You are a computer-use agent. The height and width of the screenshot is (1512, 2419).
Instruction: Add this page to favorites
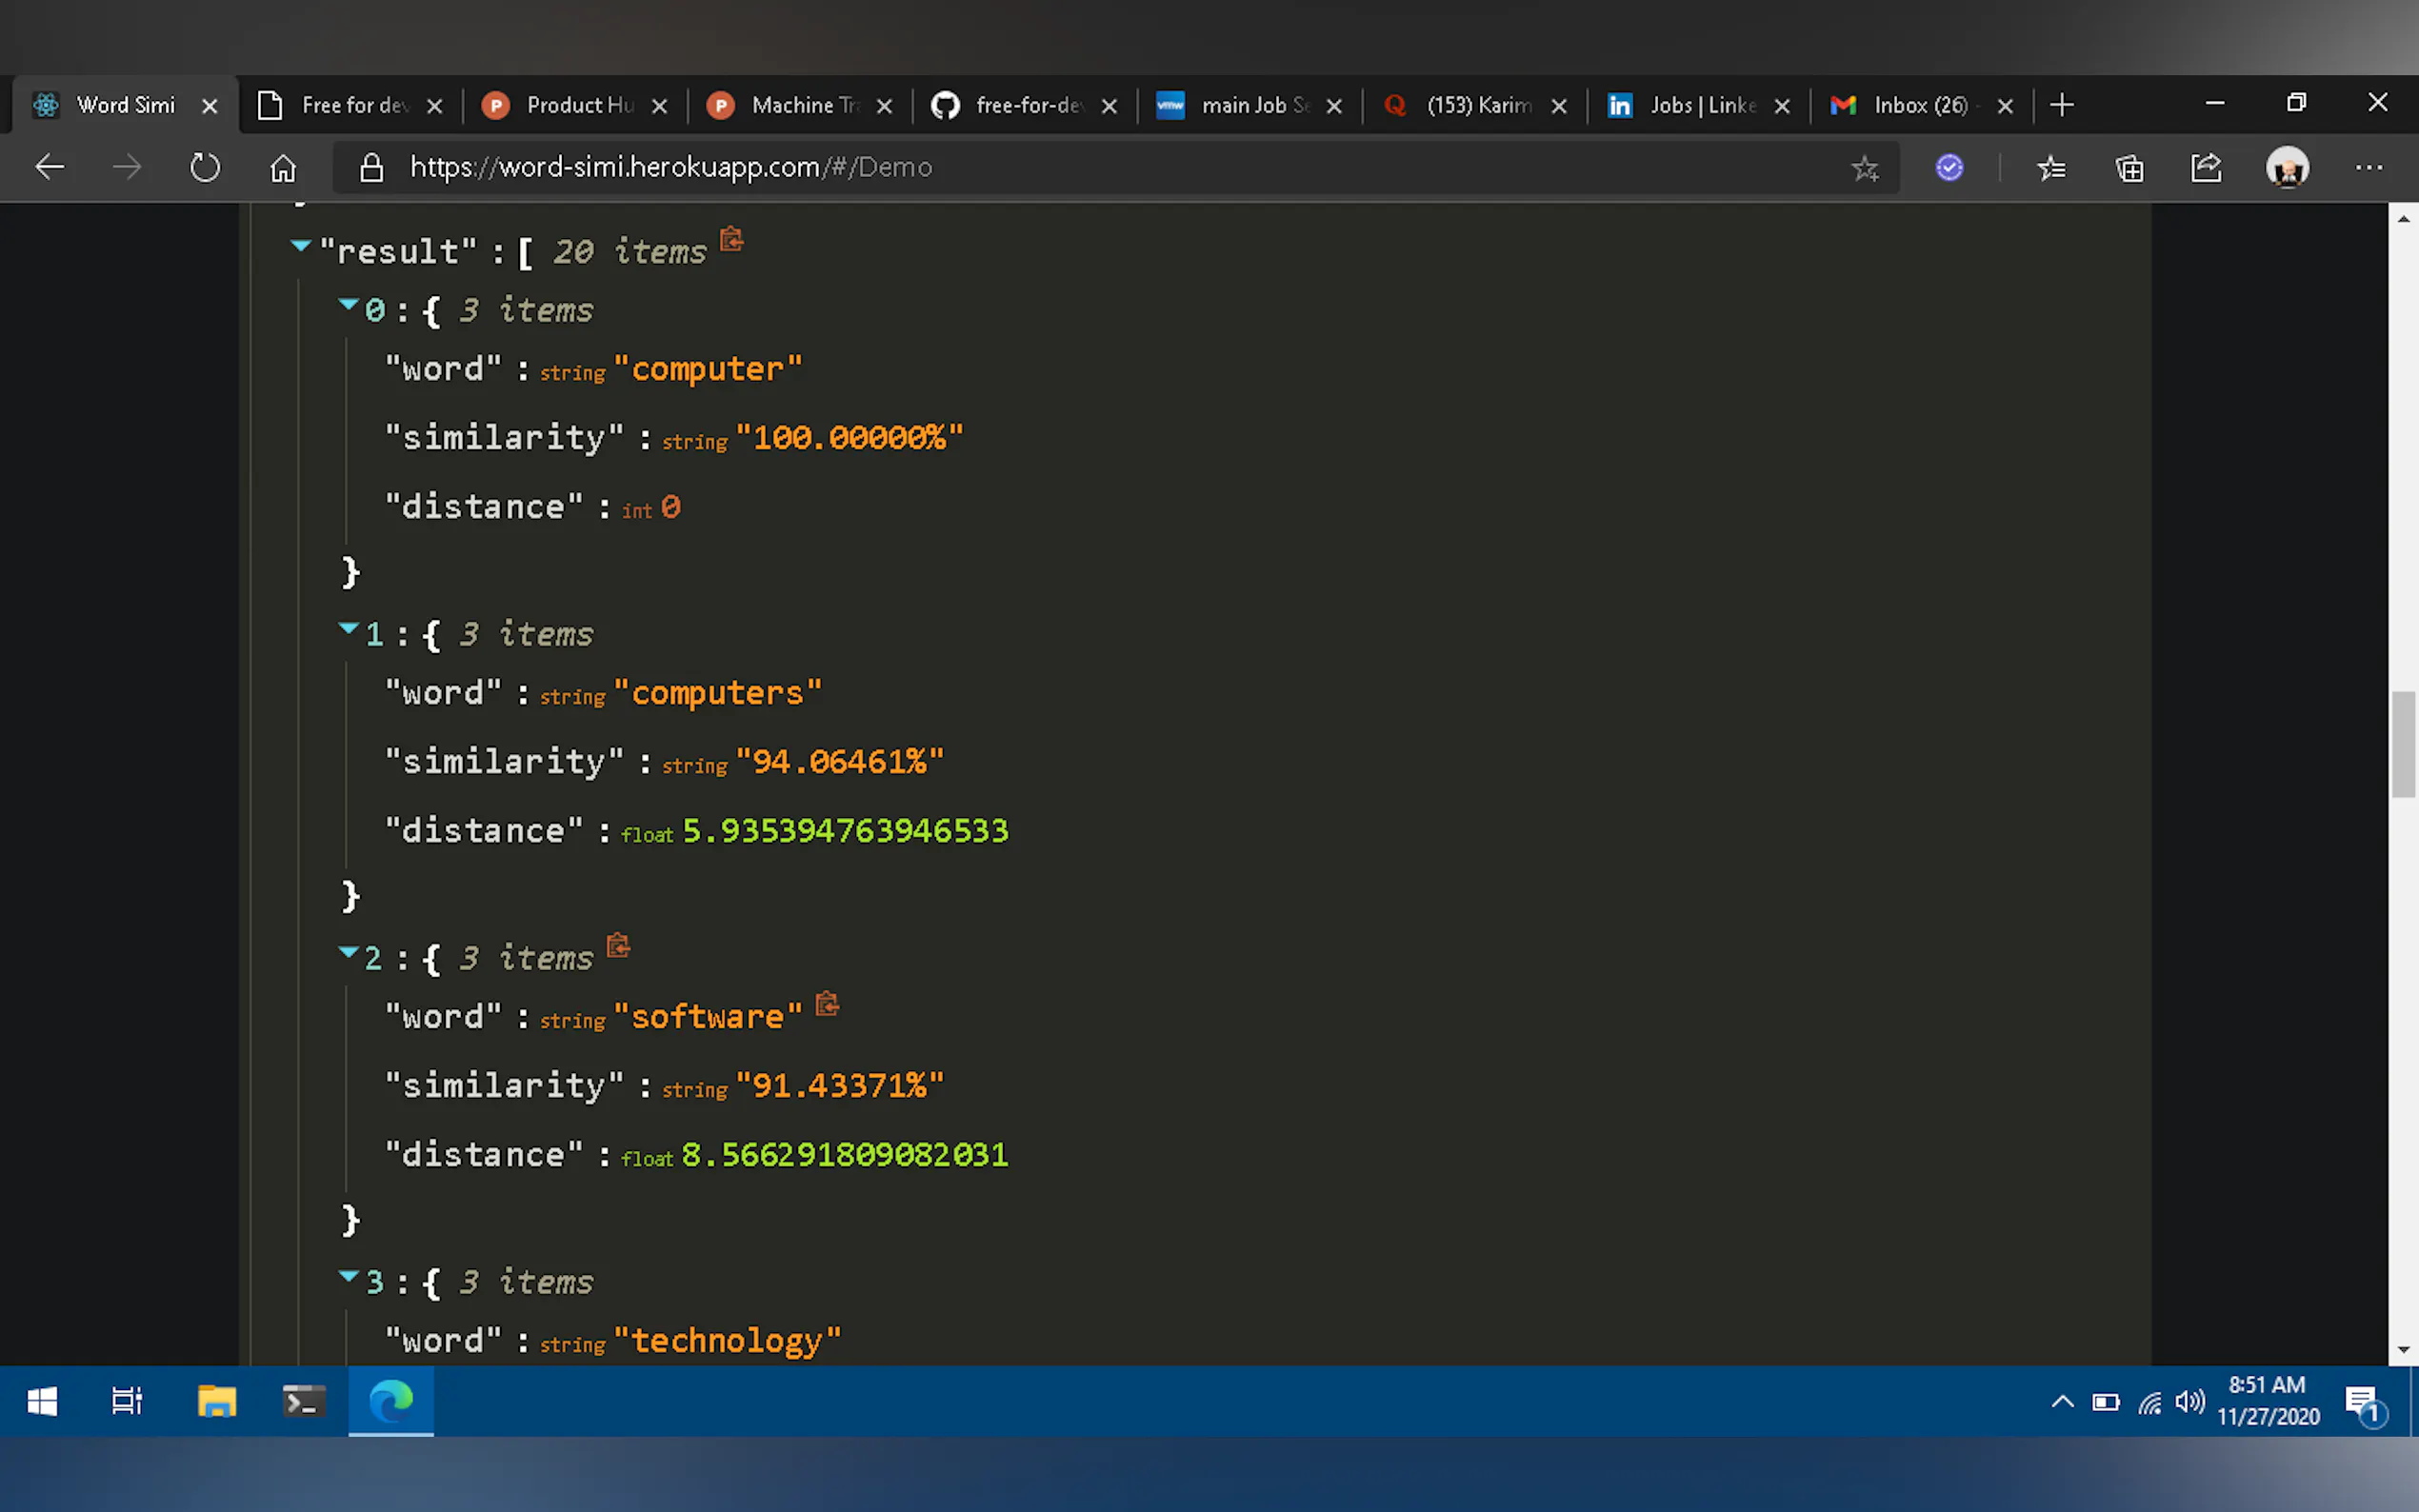click(1864, 168)
